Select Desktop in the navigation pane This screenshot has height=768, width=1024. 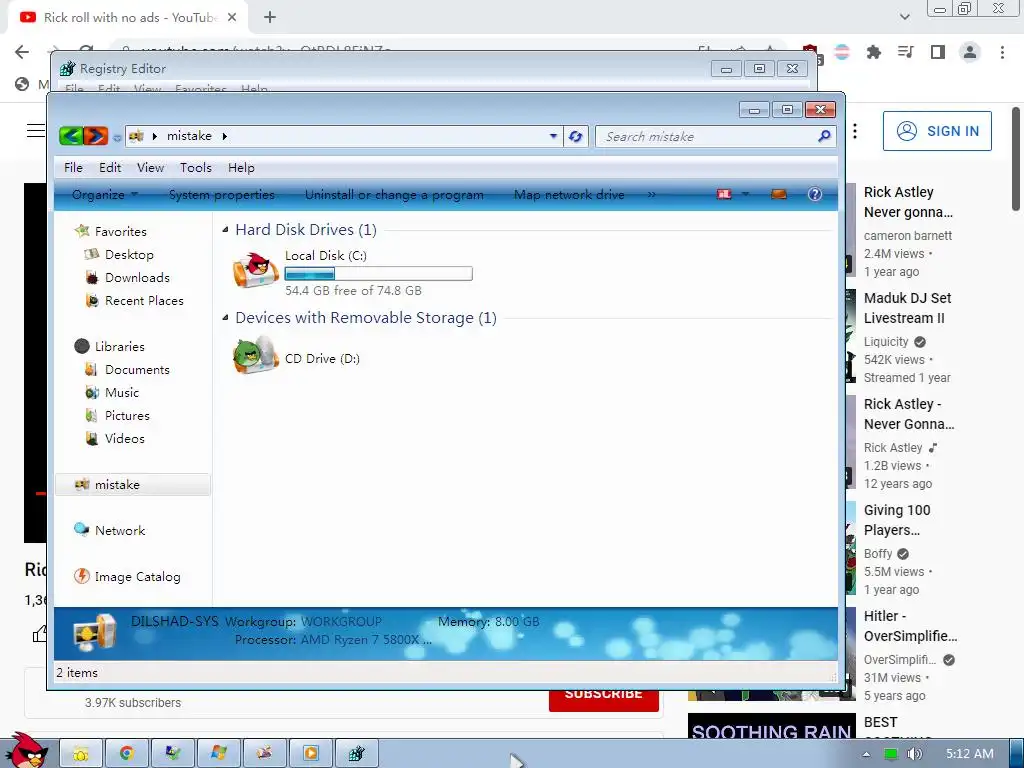(129, 255)
